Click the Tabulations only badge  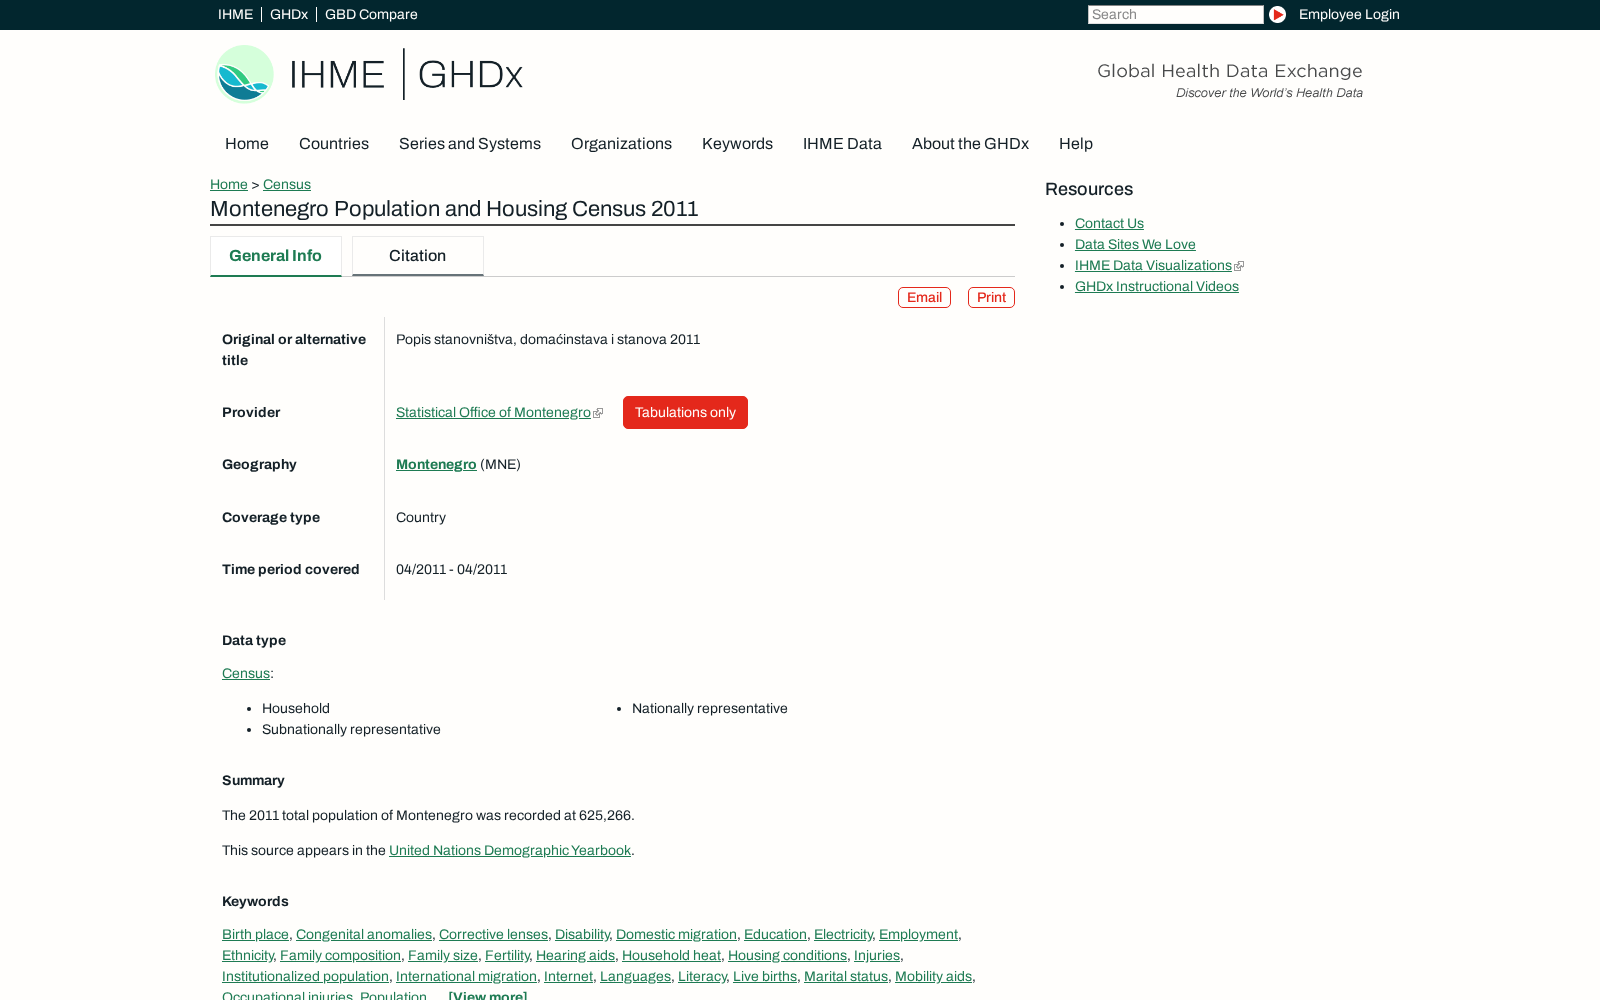point(685,412)
